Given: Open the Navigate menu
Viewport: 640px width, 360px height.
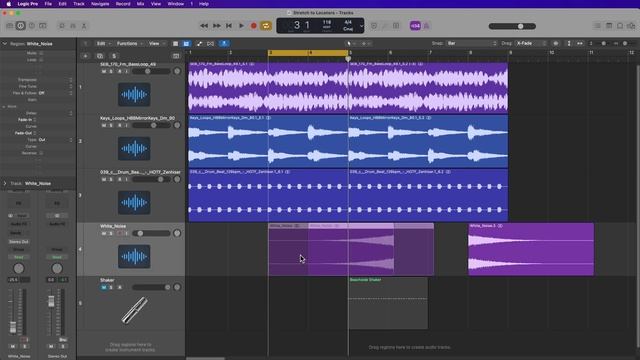Looking at the screenshot, I should click(x=100, y=4).
